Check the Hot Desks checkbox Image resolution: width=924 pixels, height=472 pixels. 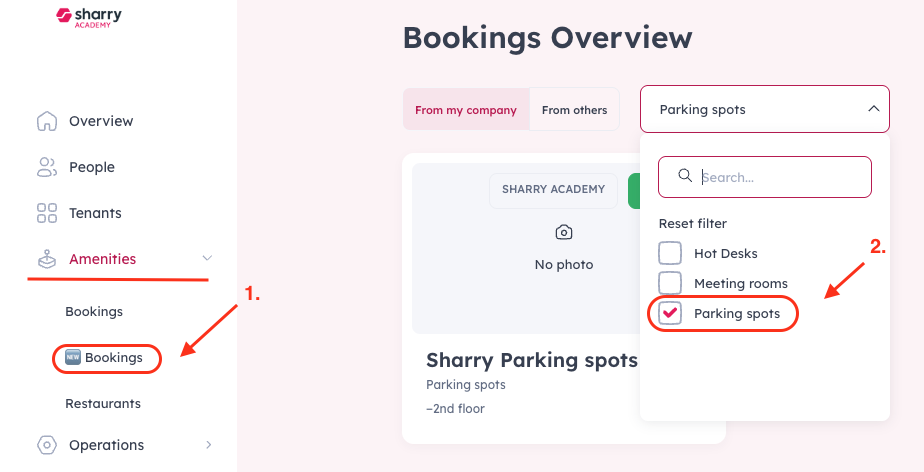pyautogui.click(x=670, y=253)
